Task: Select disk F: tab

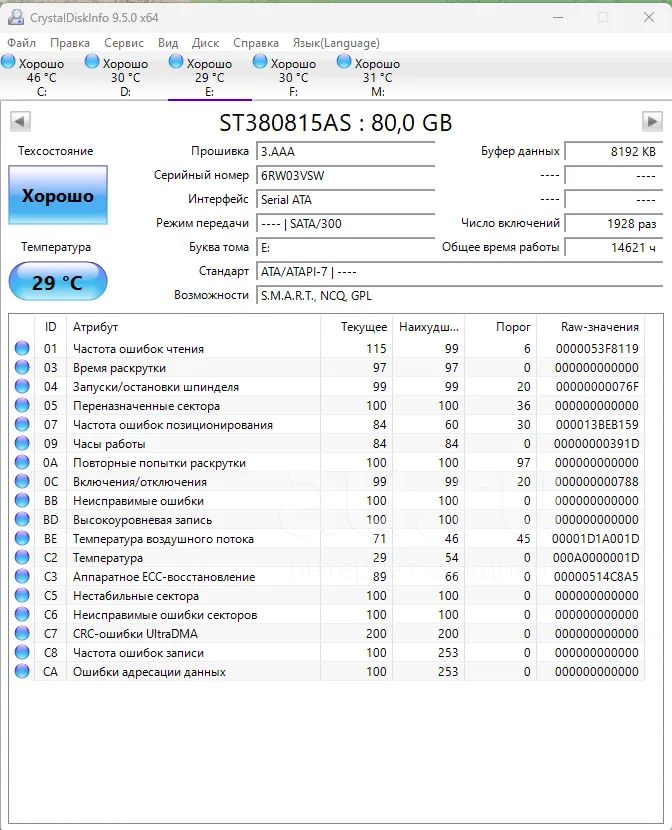Action: 294,76
